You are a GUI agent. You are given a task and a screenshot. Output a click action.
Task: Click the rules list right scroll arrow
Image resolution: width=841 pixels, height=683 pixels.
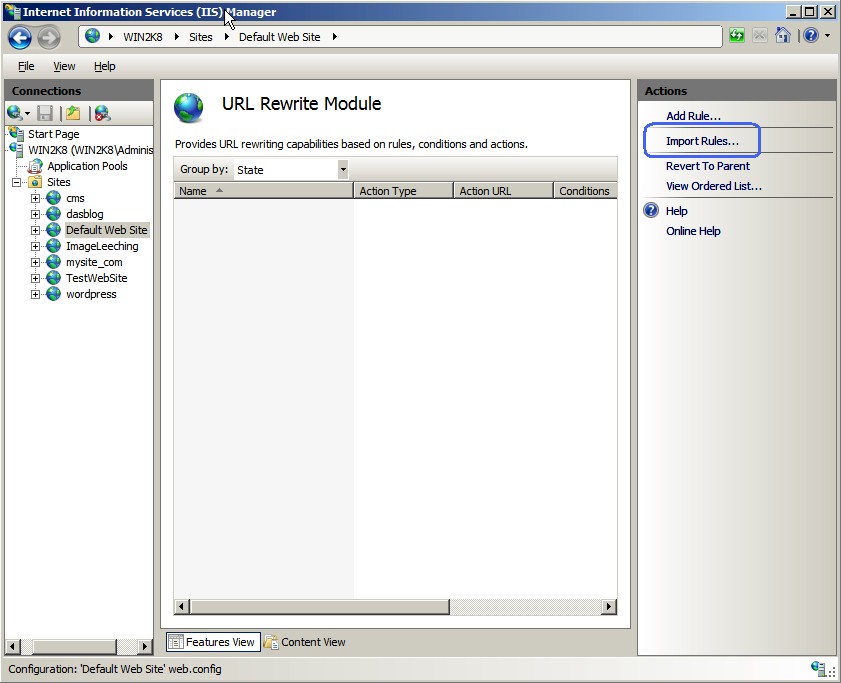point(609,607)
